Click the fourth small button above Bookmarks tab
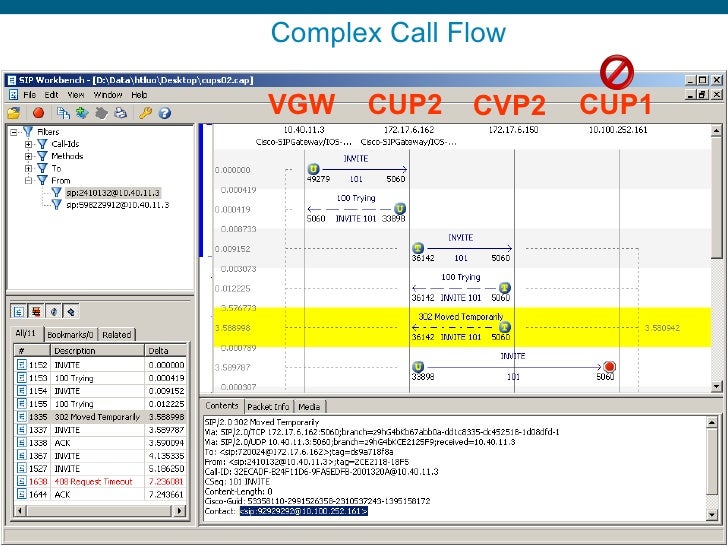Viewport: 728px width, 546px height. tap(71, 311)
